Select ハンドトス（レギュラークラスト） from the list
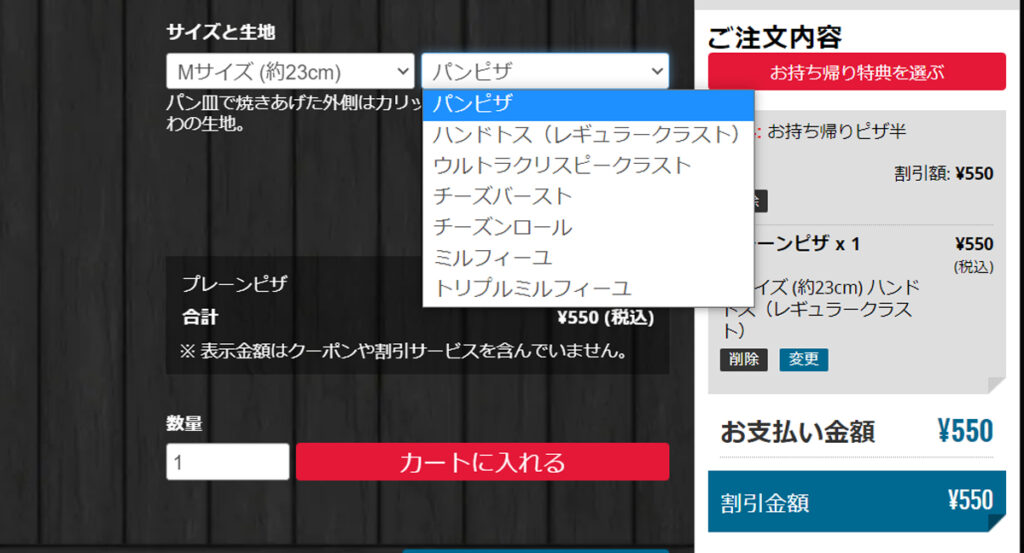This screenshot has height=553, width=1024. [x=586, y=134]
